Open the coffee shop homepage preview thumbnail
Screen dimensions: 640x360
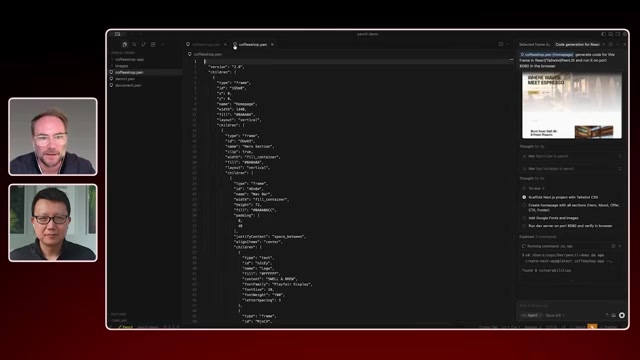(x=571, y=106)
